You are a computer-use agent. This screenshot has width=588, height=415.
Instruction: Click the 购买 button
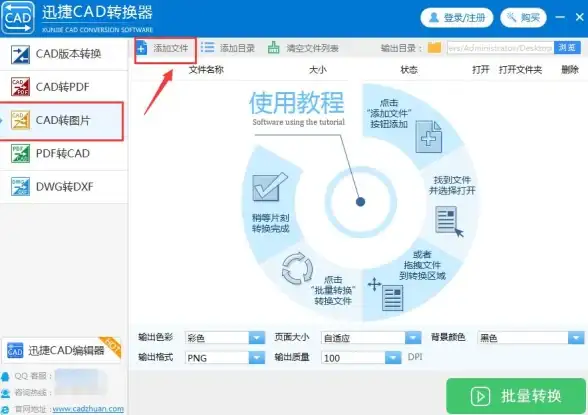523,17
